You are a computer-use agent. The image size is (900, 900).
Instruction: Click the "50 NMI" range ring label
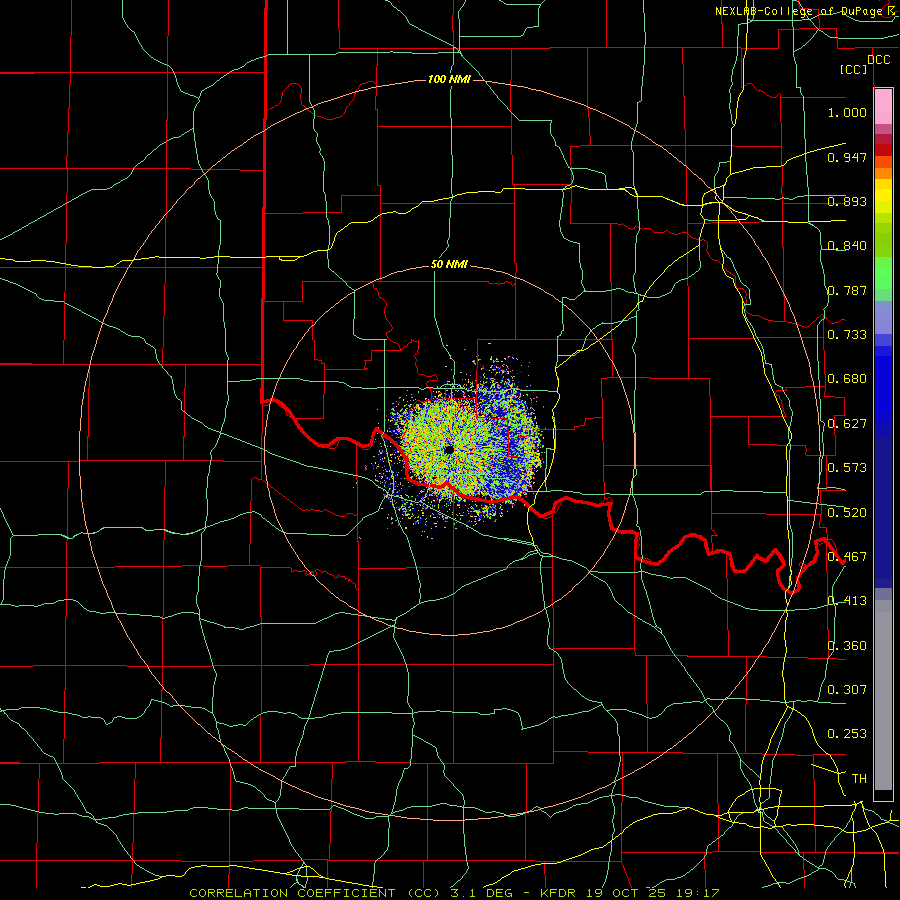coord(449,264)
